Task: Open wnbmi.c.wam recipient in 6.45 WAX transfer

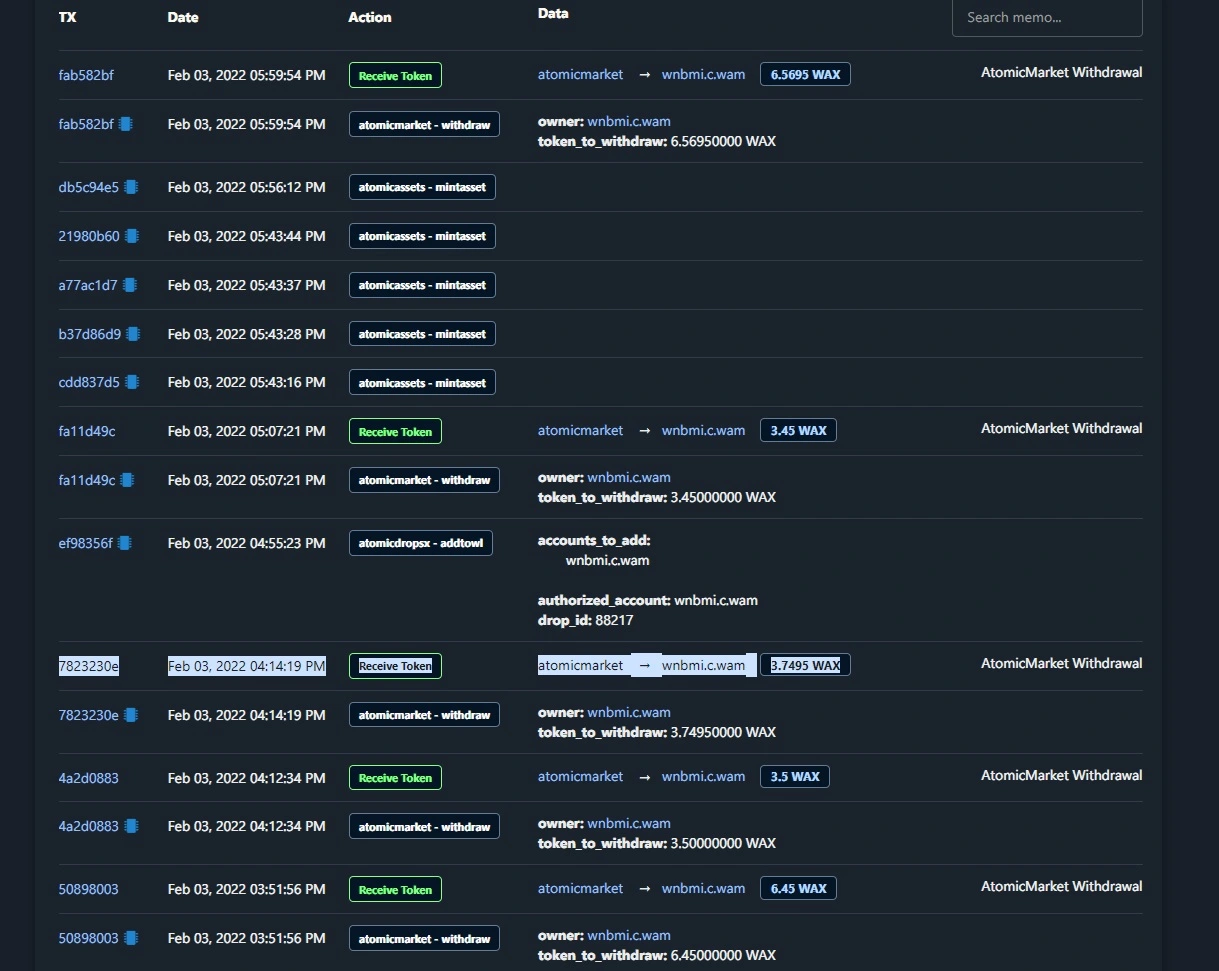Action: point(703,888)
